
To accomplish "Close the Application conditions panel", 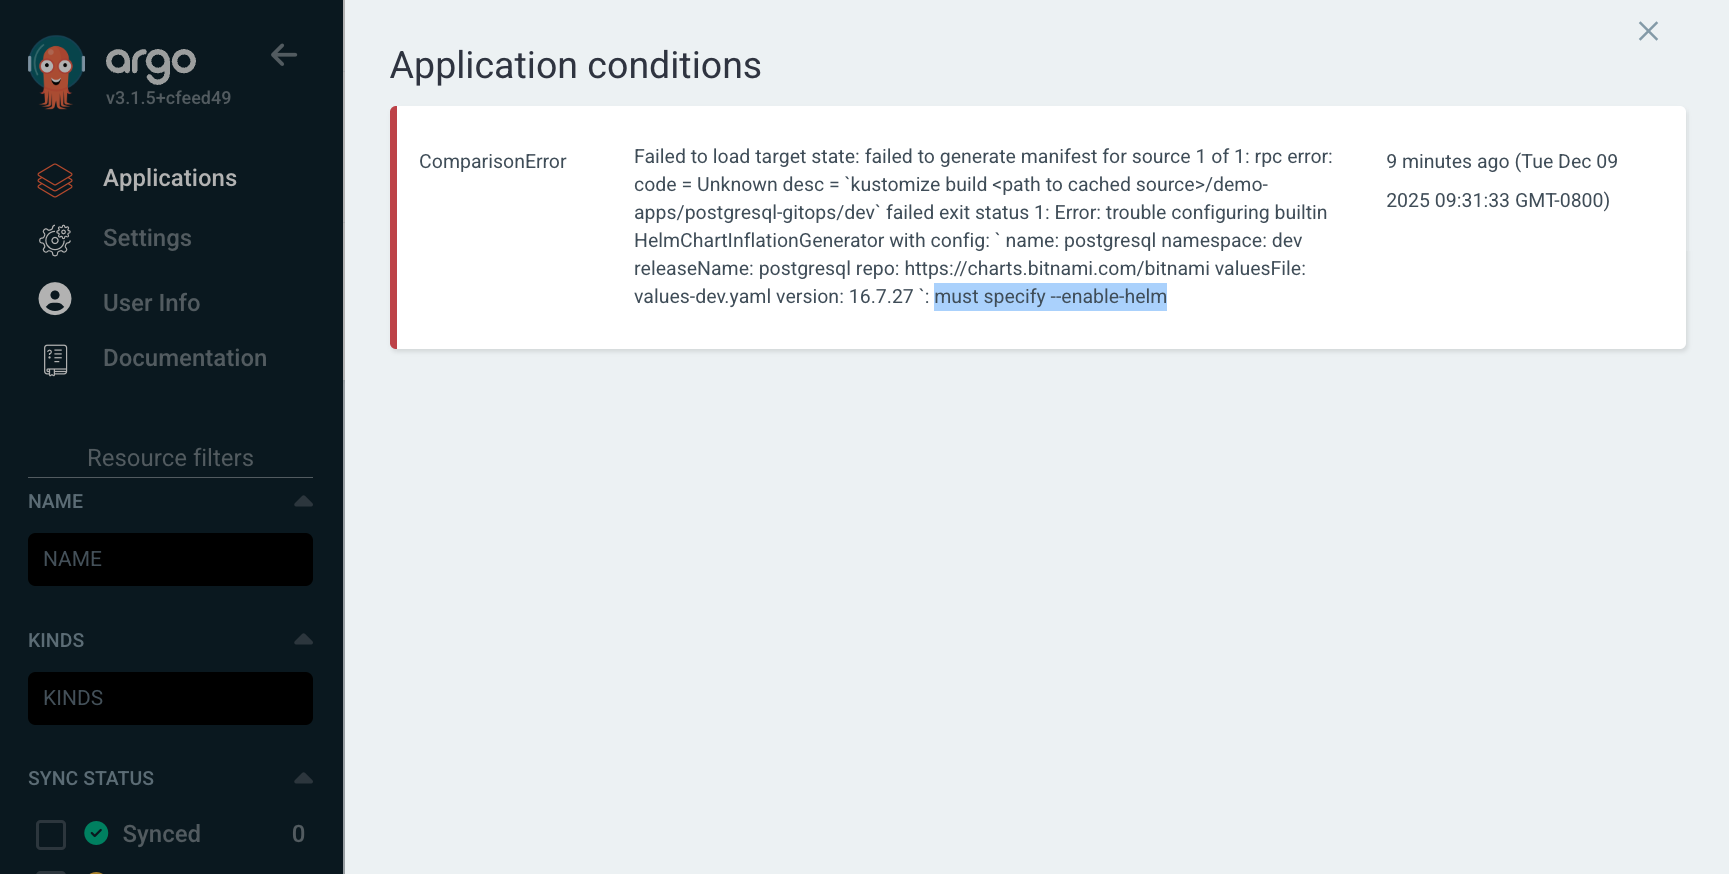I will point(1648,32).
